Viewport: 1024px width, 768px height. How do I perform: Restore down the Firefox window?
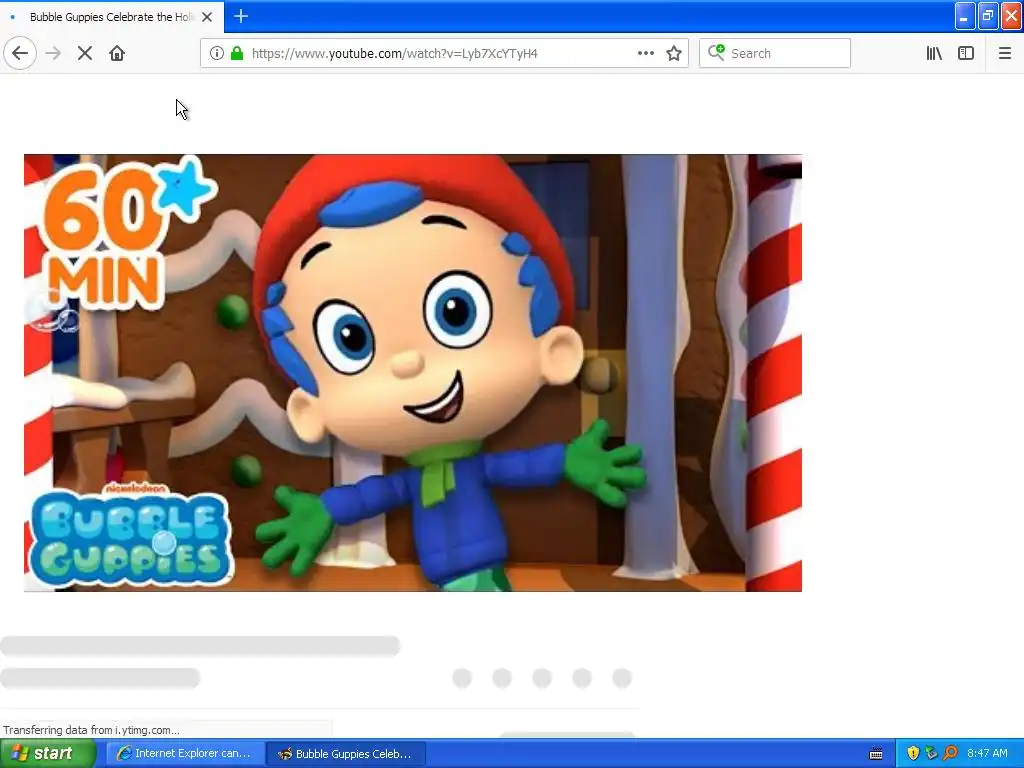point(988,16)
